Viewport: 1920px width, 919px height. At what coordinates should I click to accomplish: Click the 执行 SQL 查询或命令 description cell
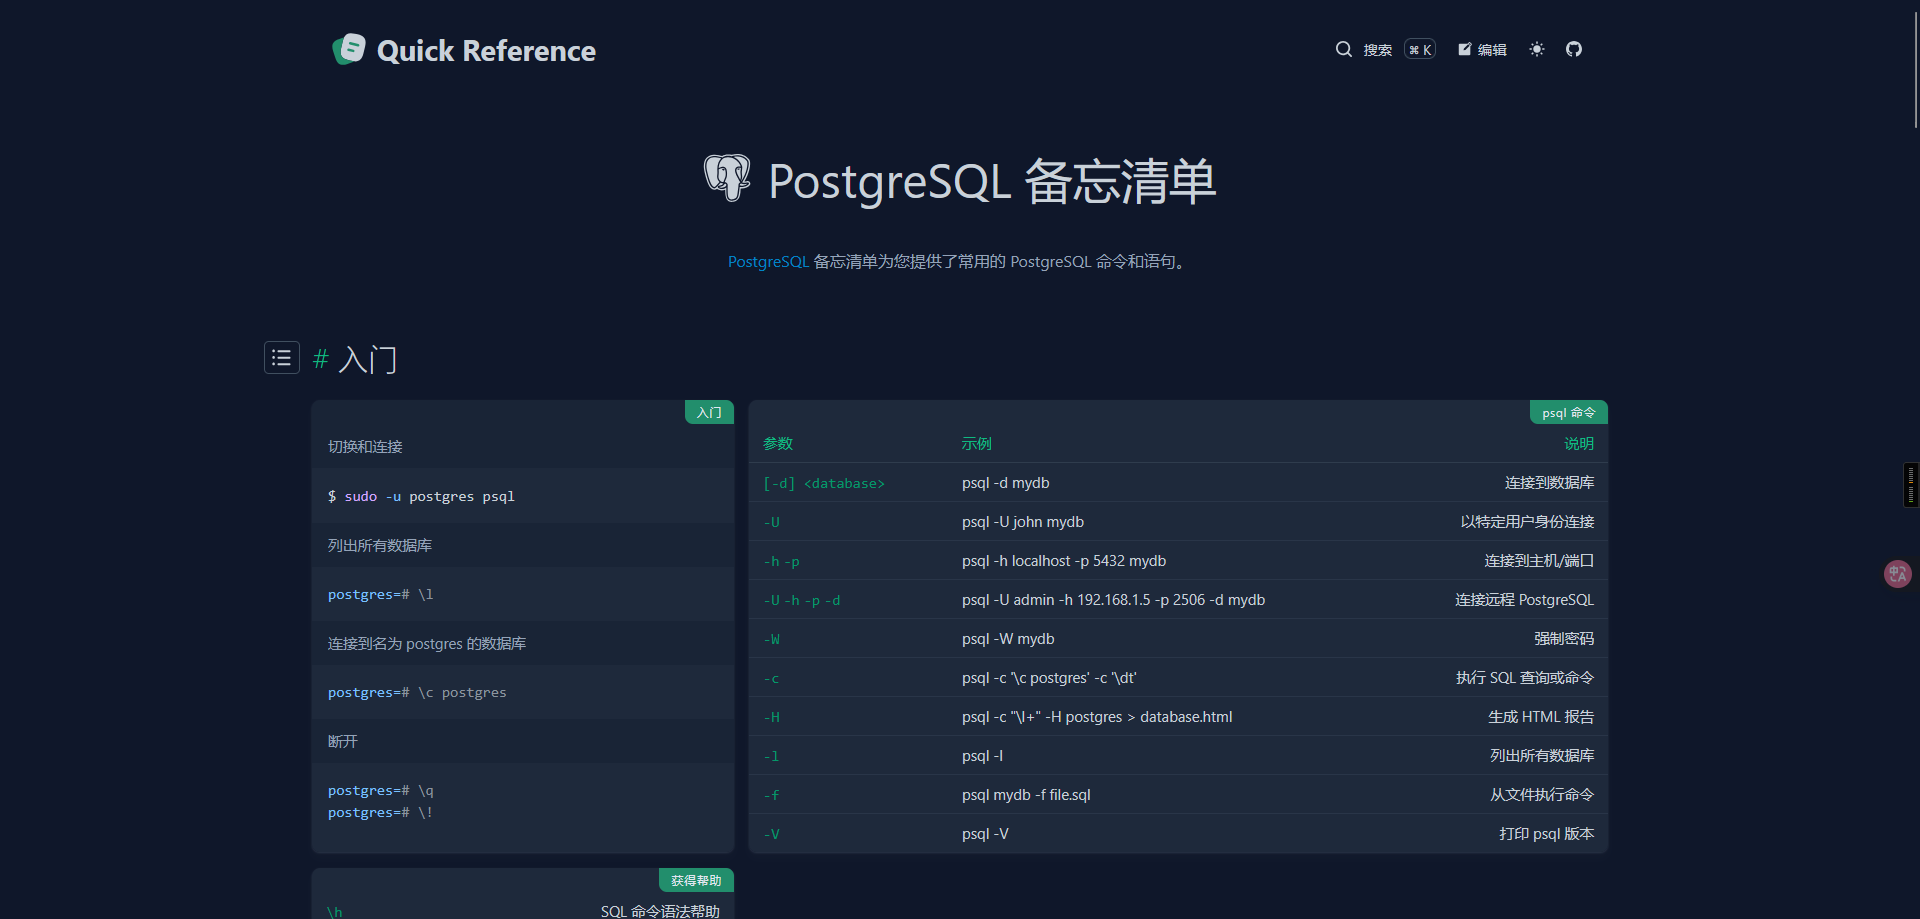coord(1525,678)
